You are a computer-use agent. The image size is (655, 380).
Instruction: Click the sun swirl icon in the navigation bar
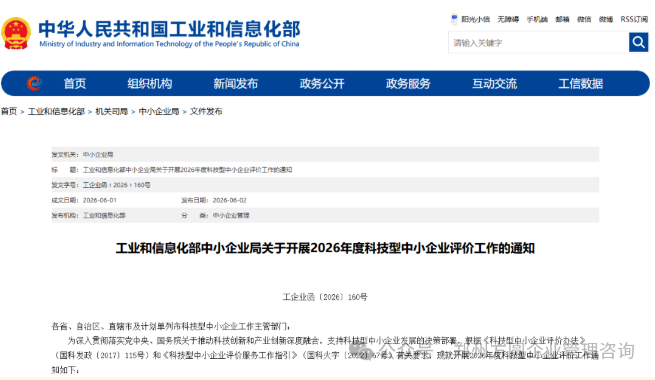[34, 84]
